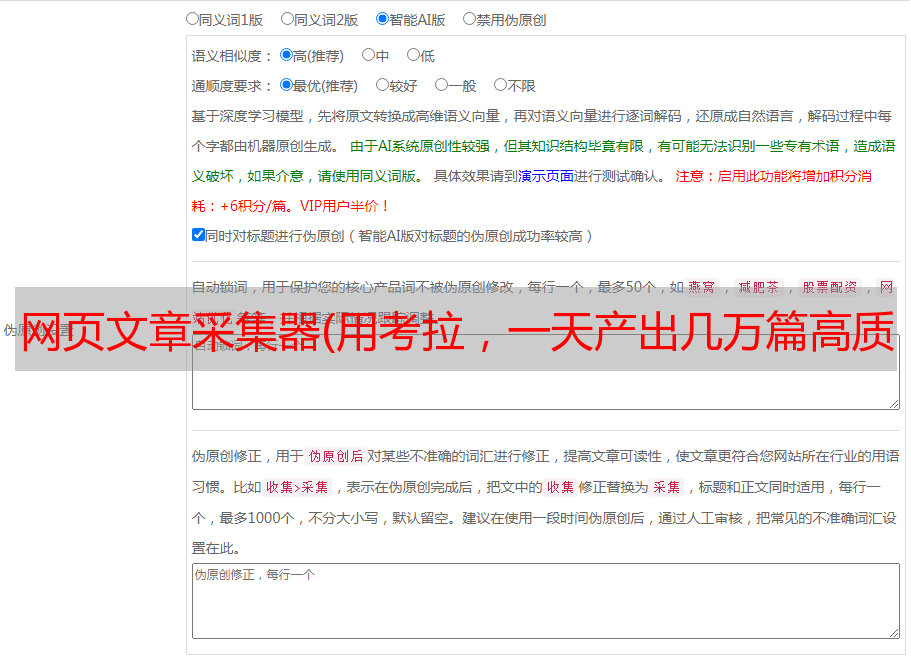
Task: Set semantic similarity to 高(推荐)
Action: pyautogui.click(x=286, y=55)
